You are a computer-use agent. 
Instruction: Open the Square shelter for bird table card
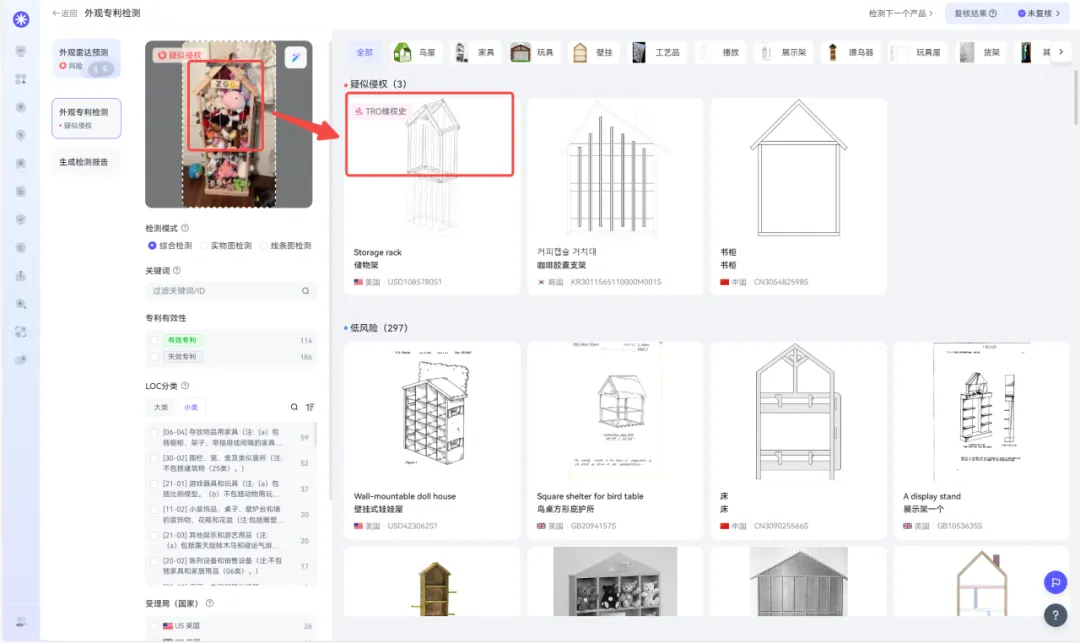(x=614, y=441)
